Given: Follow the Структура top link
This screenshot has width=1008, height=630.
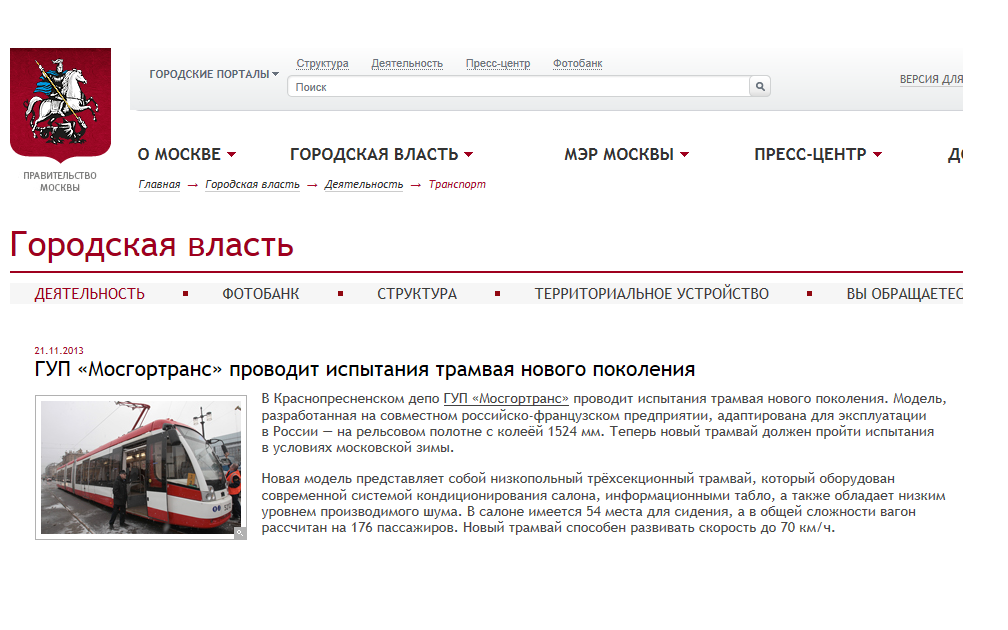Looking at the screenshot, I should pos(322,64).
